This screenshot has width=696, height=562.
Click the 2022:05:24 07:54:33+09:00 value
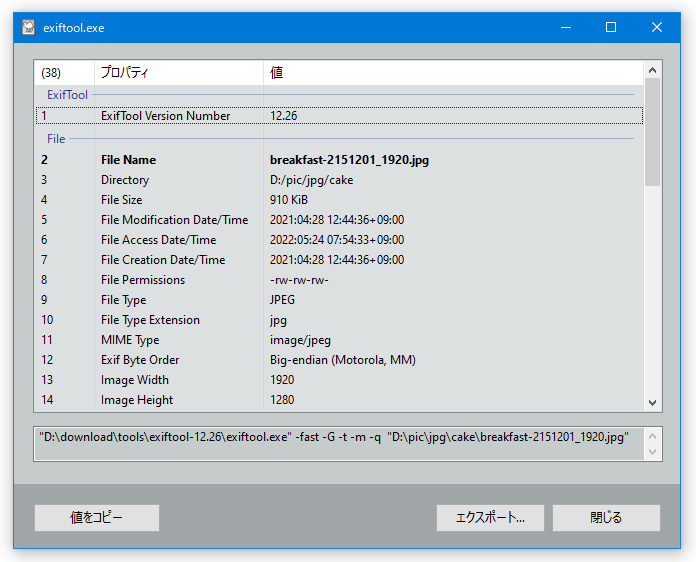tap(337, 240)
